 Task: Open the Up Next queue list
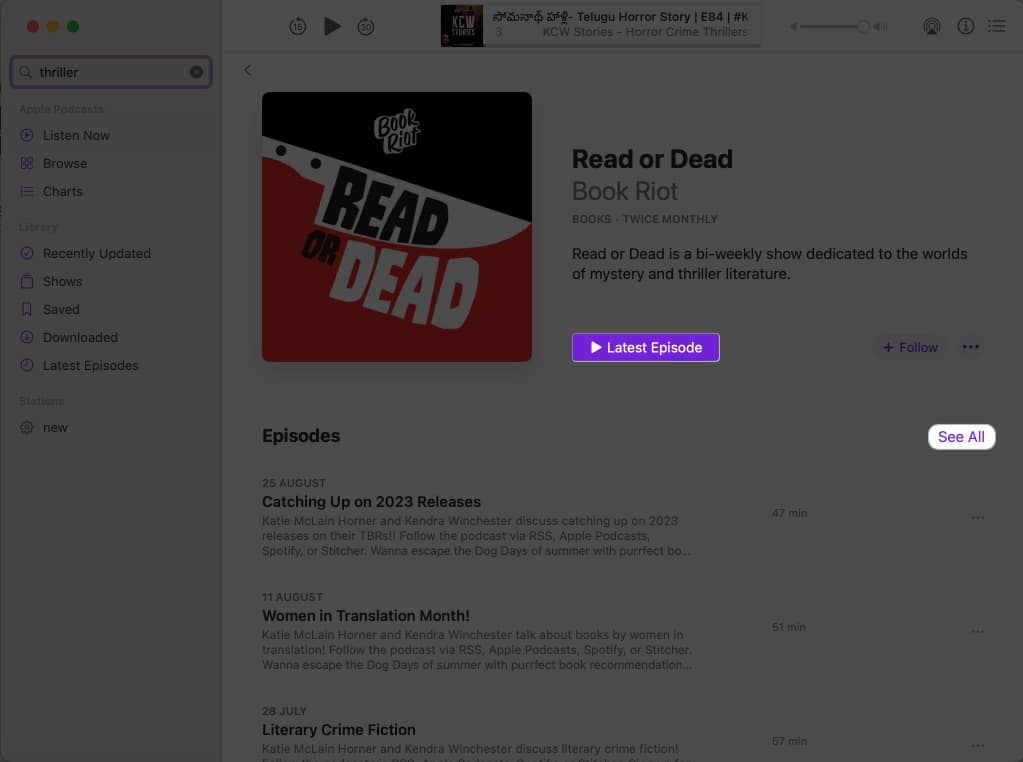996,26
